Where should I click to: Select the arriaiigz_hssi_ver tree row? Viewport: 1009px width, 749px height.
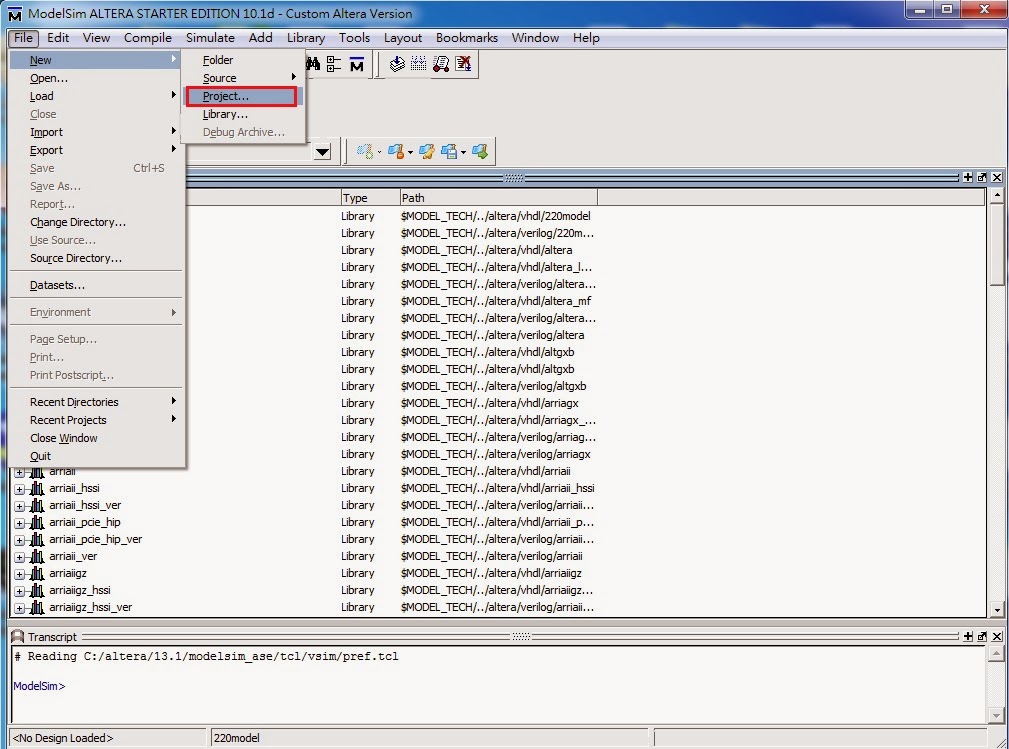91,607
